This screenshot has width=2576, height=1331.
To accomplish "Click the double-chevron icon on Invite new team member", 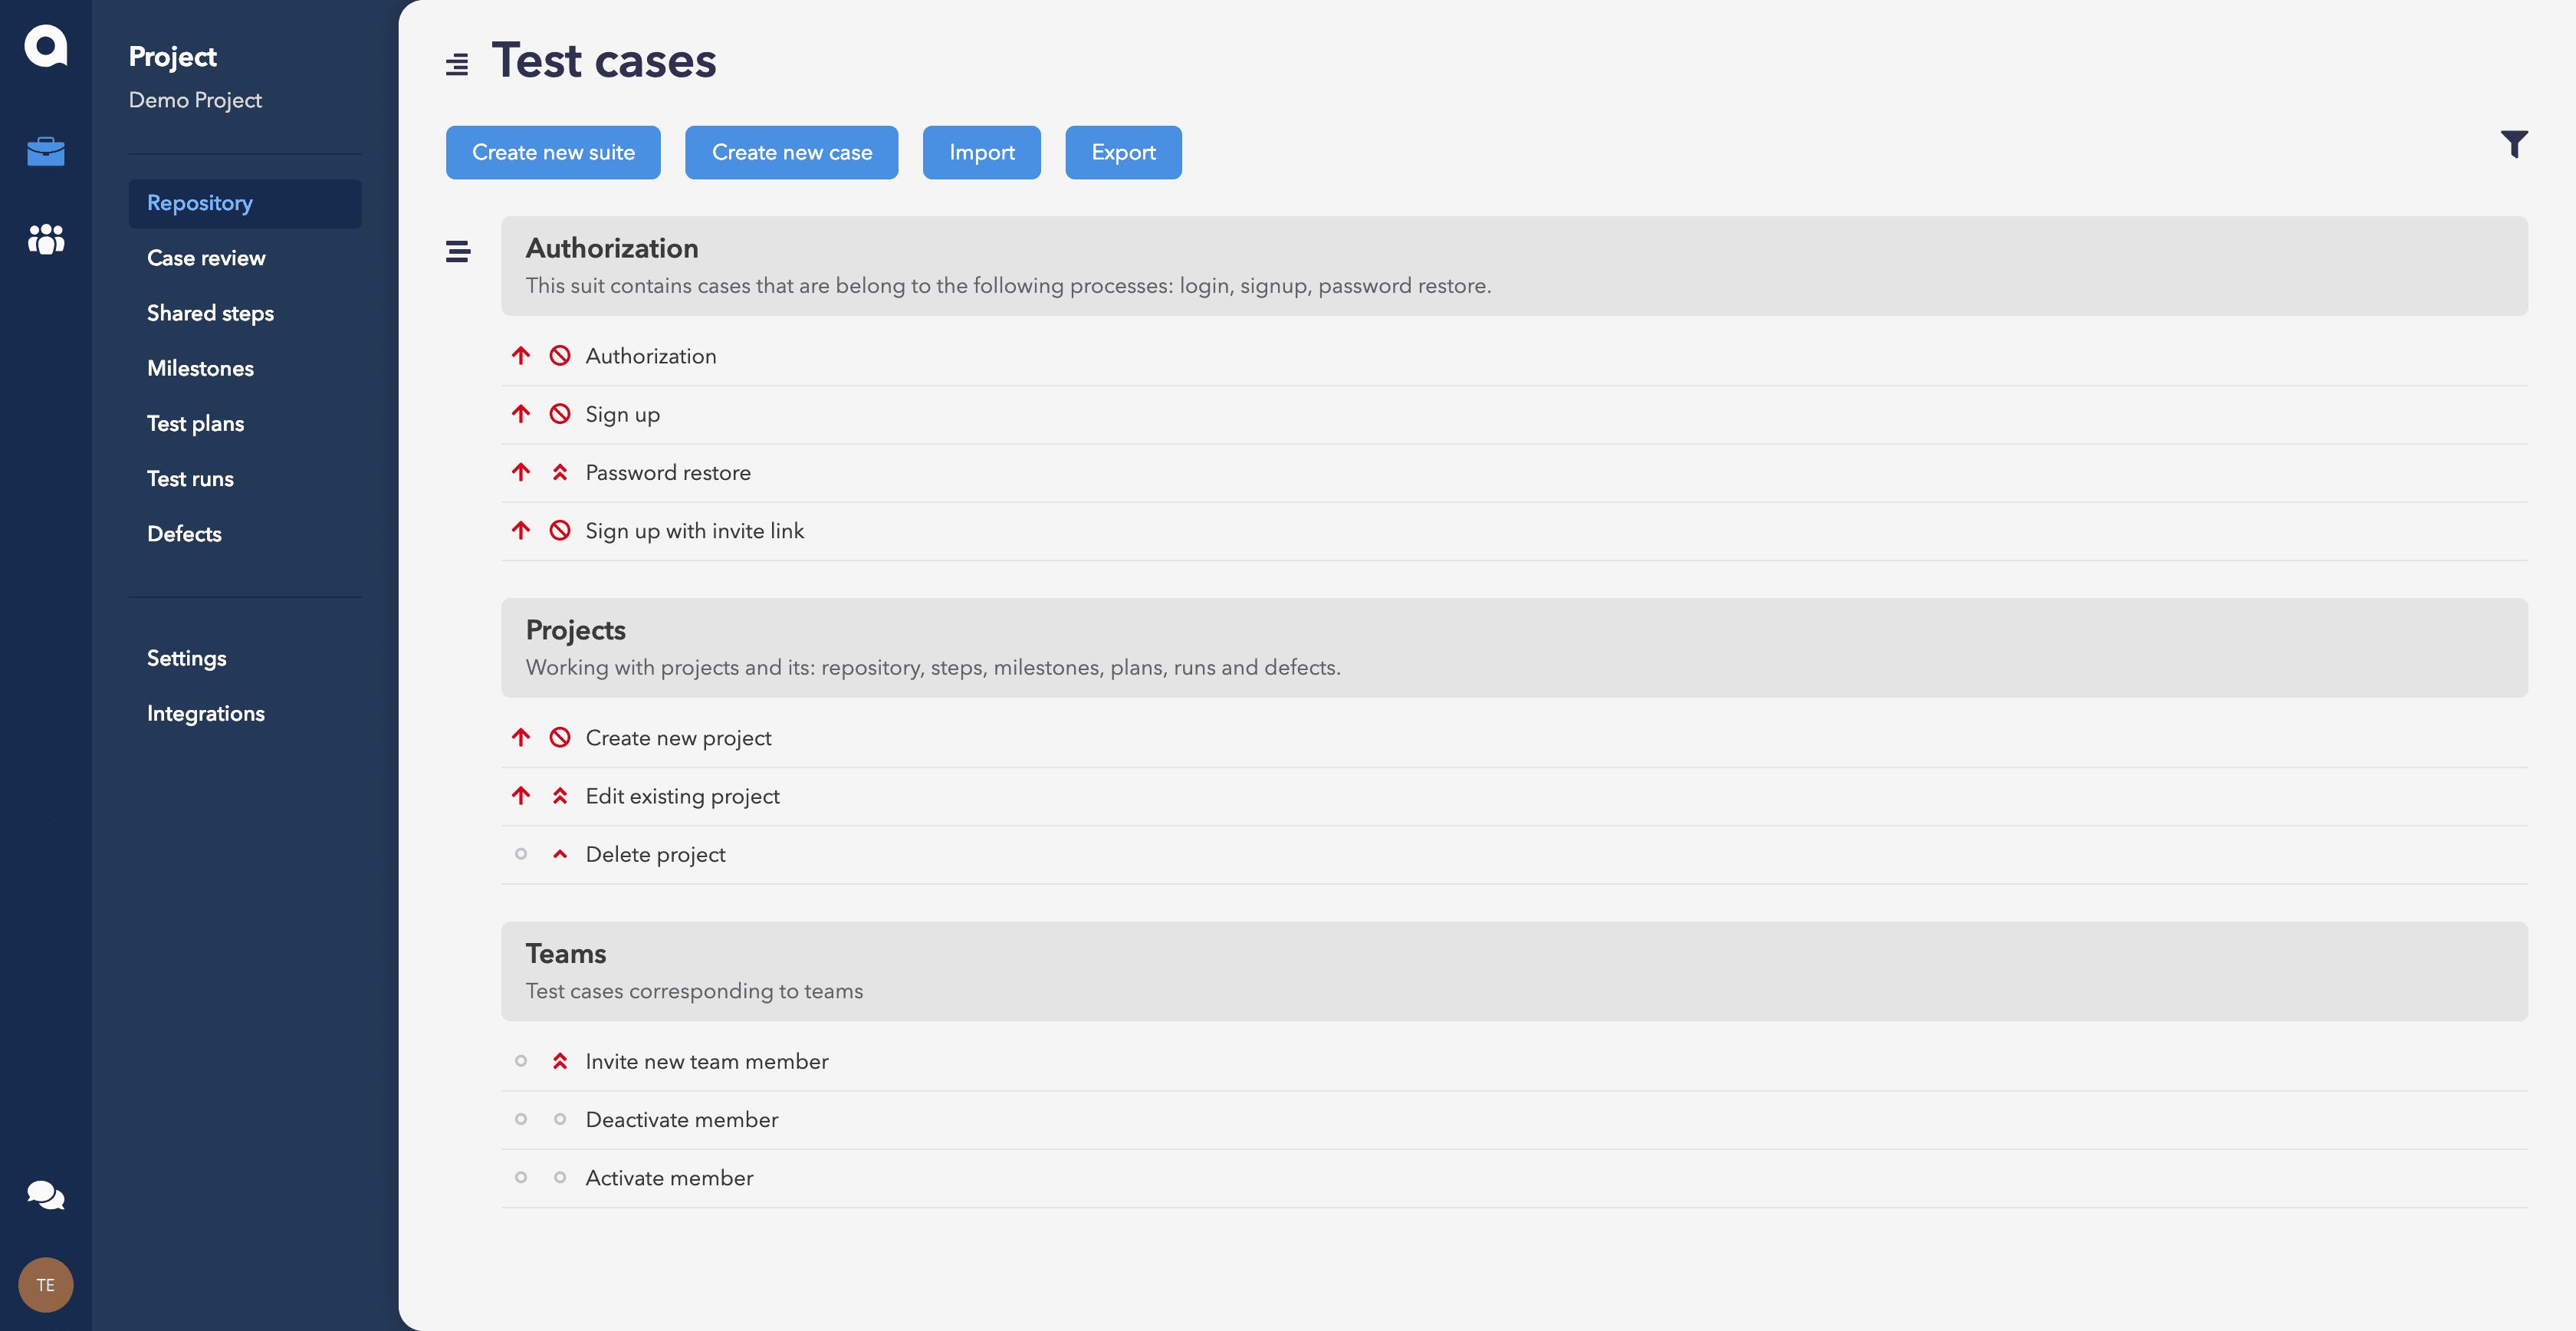I will pyautogui.click(x=560, y=1061).
